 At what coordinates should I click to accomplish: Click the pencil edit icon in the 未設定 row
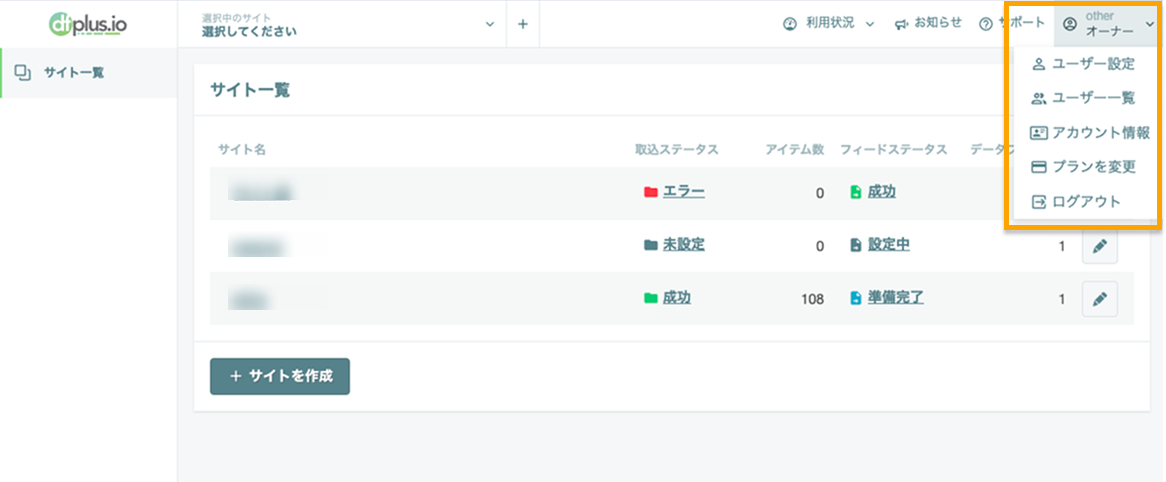point(1100,246)
